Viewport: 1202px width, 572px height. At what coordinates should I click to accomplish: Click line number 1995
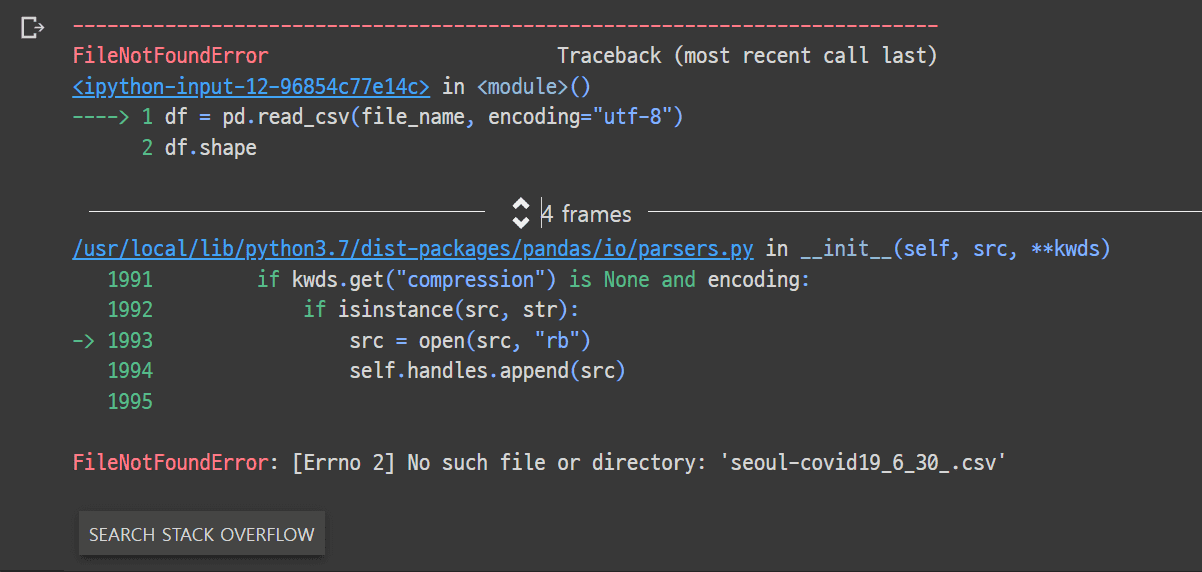click(130, 402)
